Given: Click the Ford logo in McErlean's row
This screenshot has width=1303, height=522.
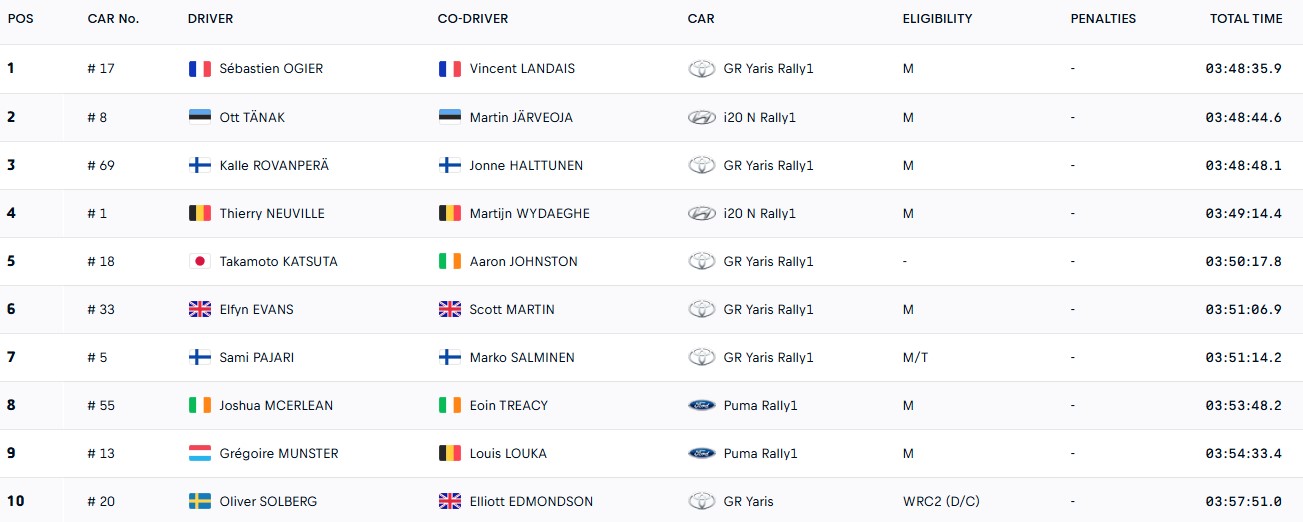Looking at the screenshot, I should click(702, 405).
